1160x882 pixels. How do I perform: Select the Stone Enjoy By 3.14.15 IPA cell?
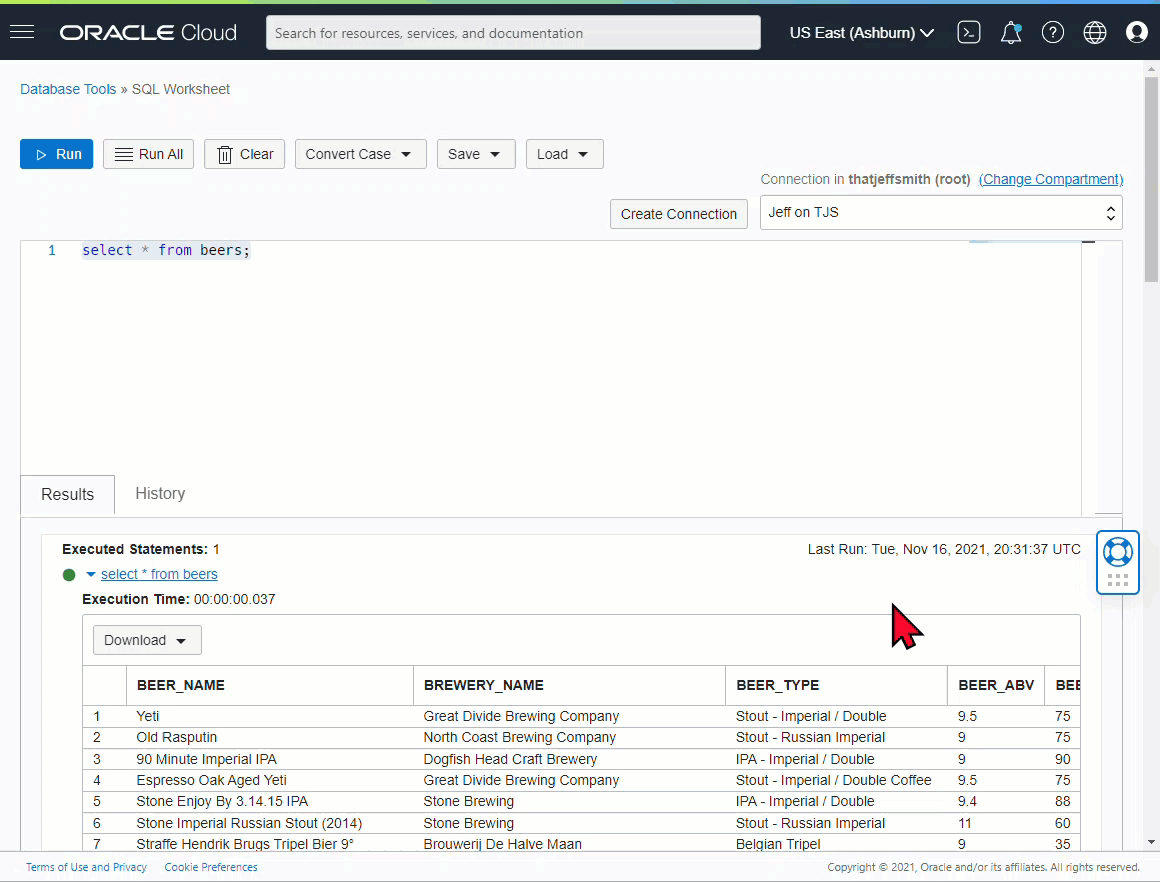click(270, 801)
